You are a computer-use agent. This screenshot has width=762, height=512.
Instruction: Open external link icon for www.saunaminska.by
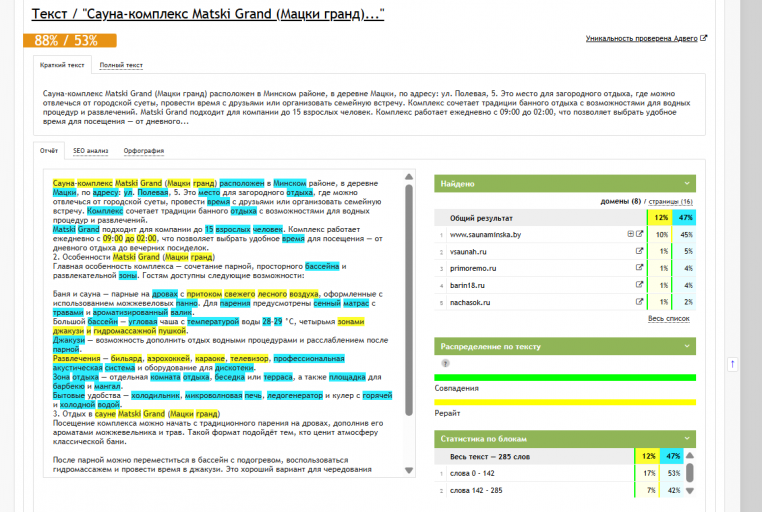(x=640, y=234)
